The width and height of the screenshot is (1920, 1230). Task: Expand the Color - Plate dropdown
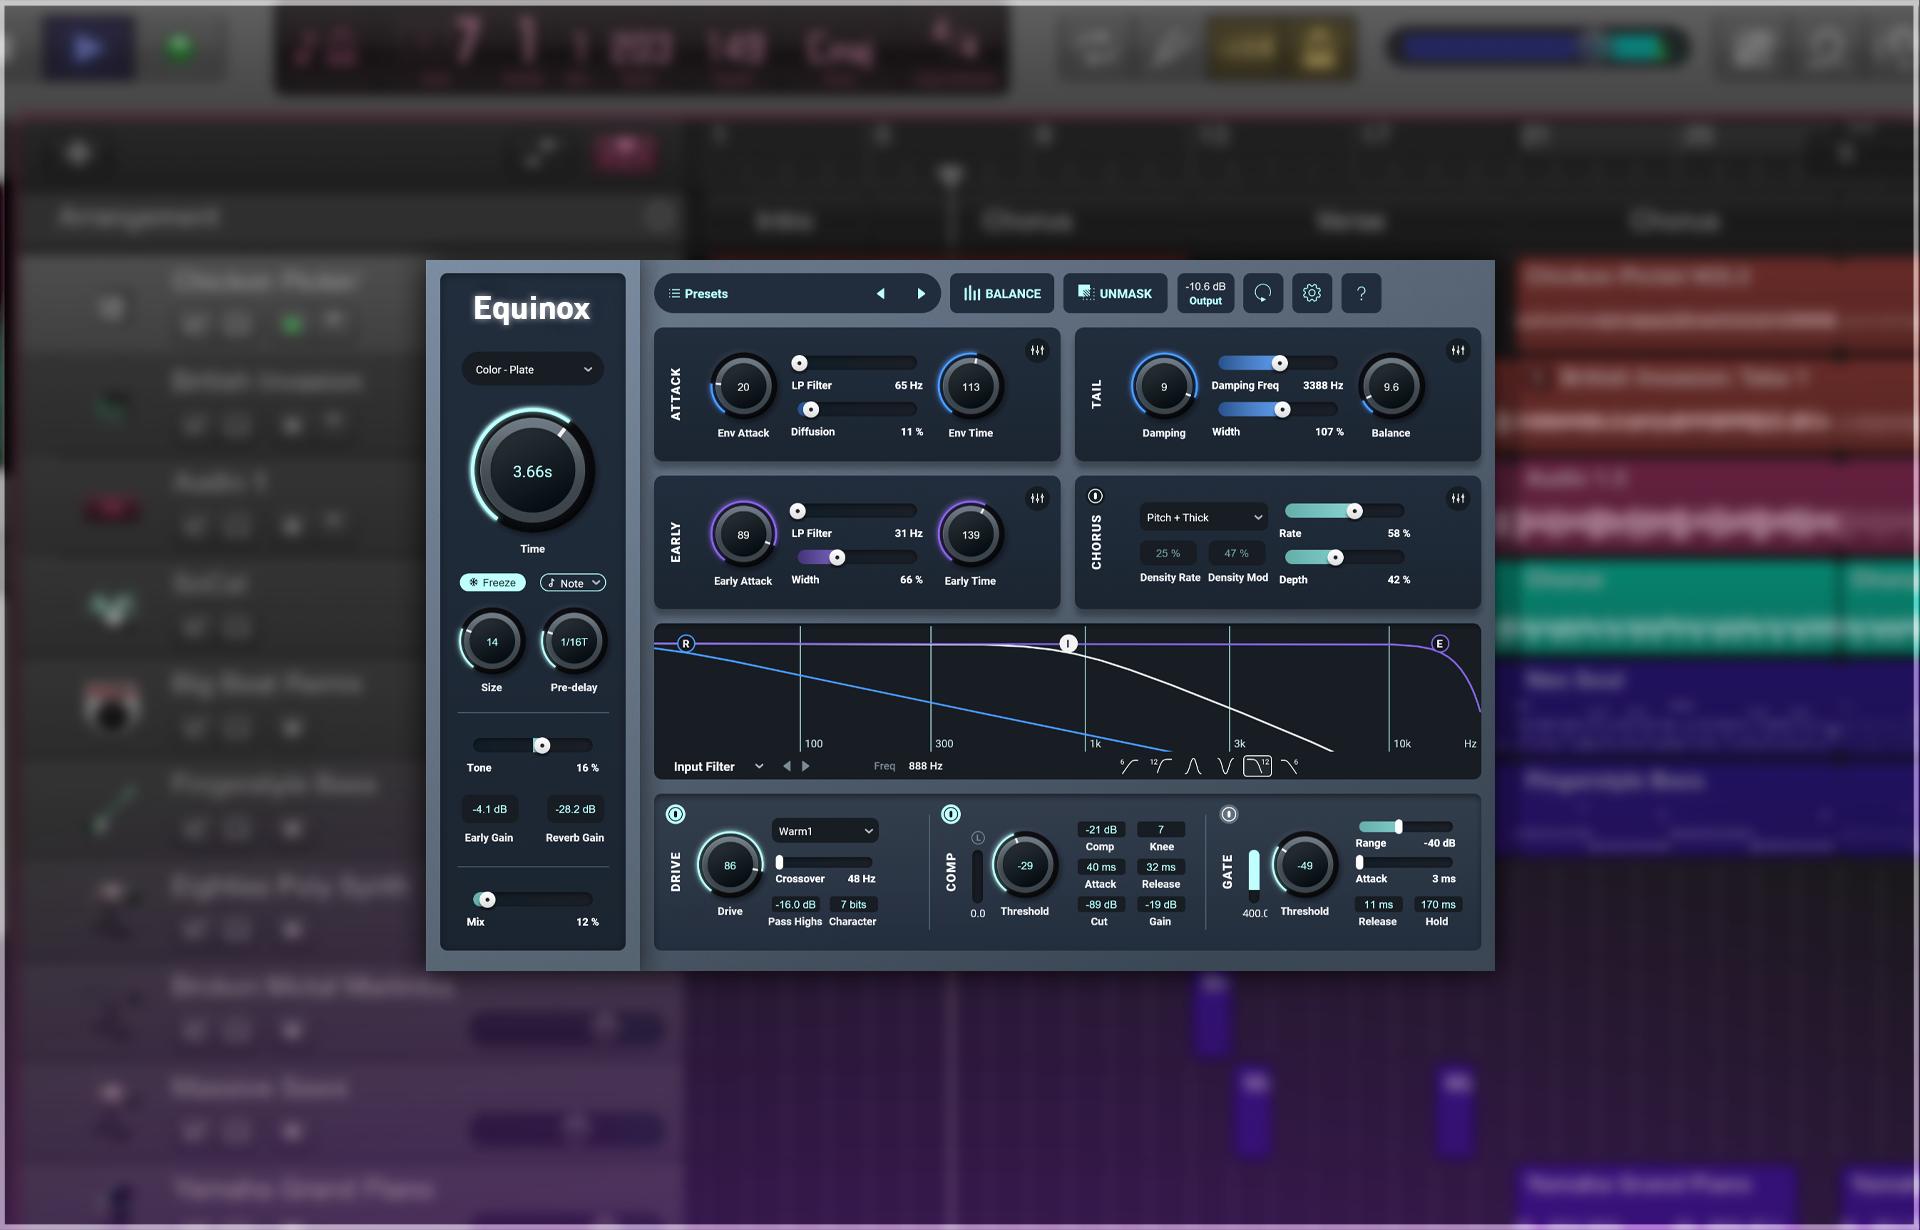[533, 369]
